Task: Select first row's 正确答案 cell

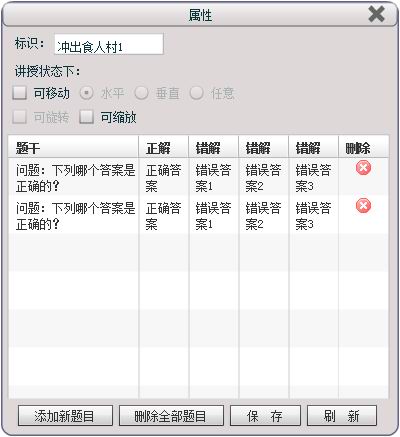Action: coord(164,178)
